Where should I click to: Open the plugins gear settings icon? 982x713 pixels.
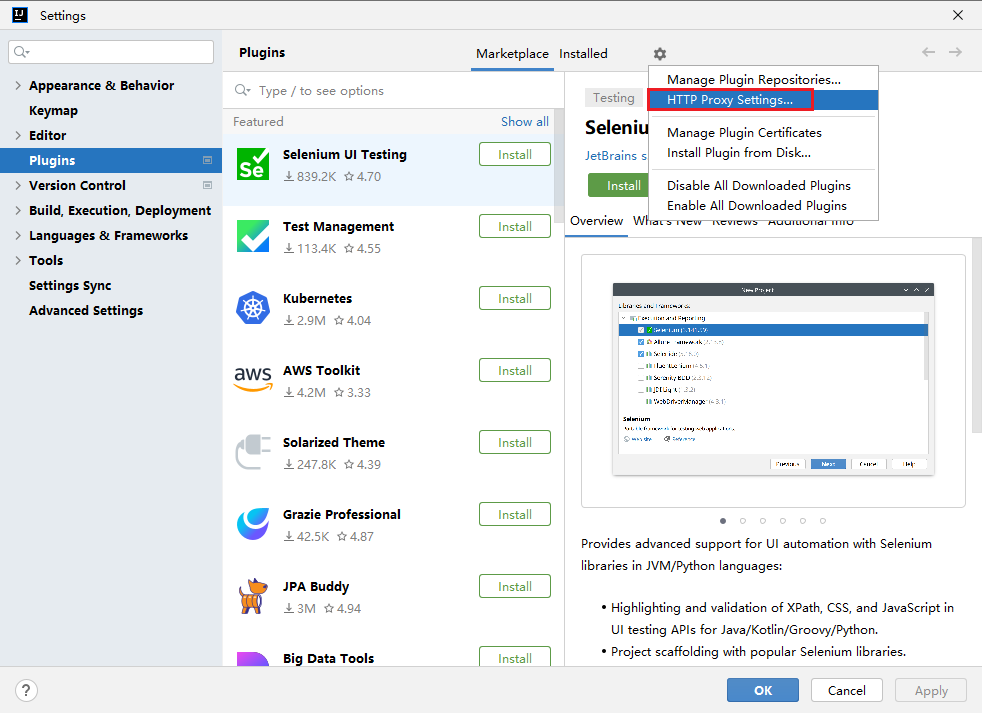point(659,54)
